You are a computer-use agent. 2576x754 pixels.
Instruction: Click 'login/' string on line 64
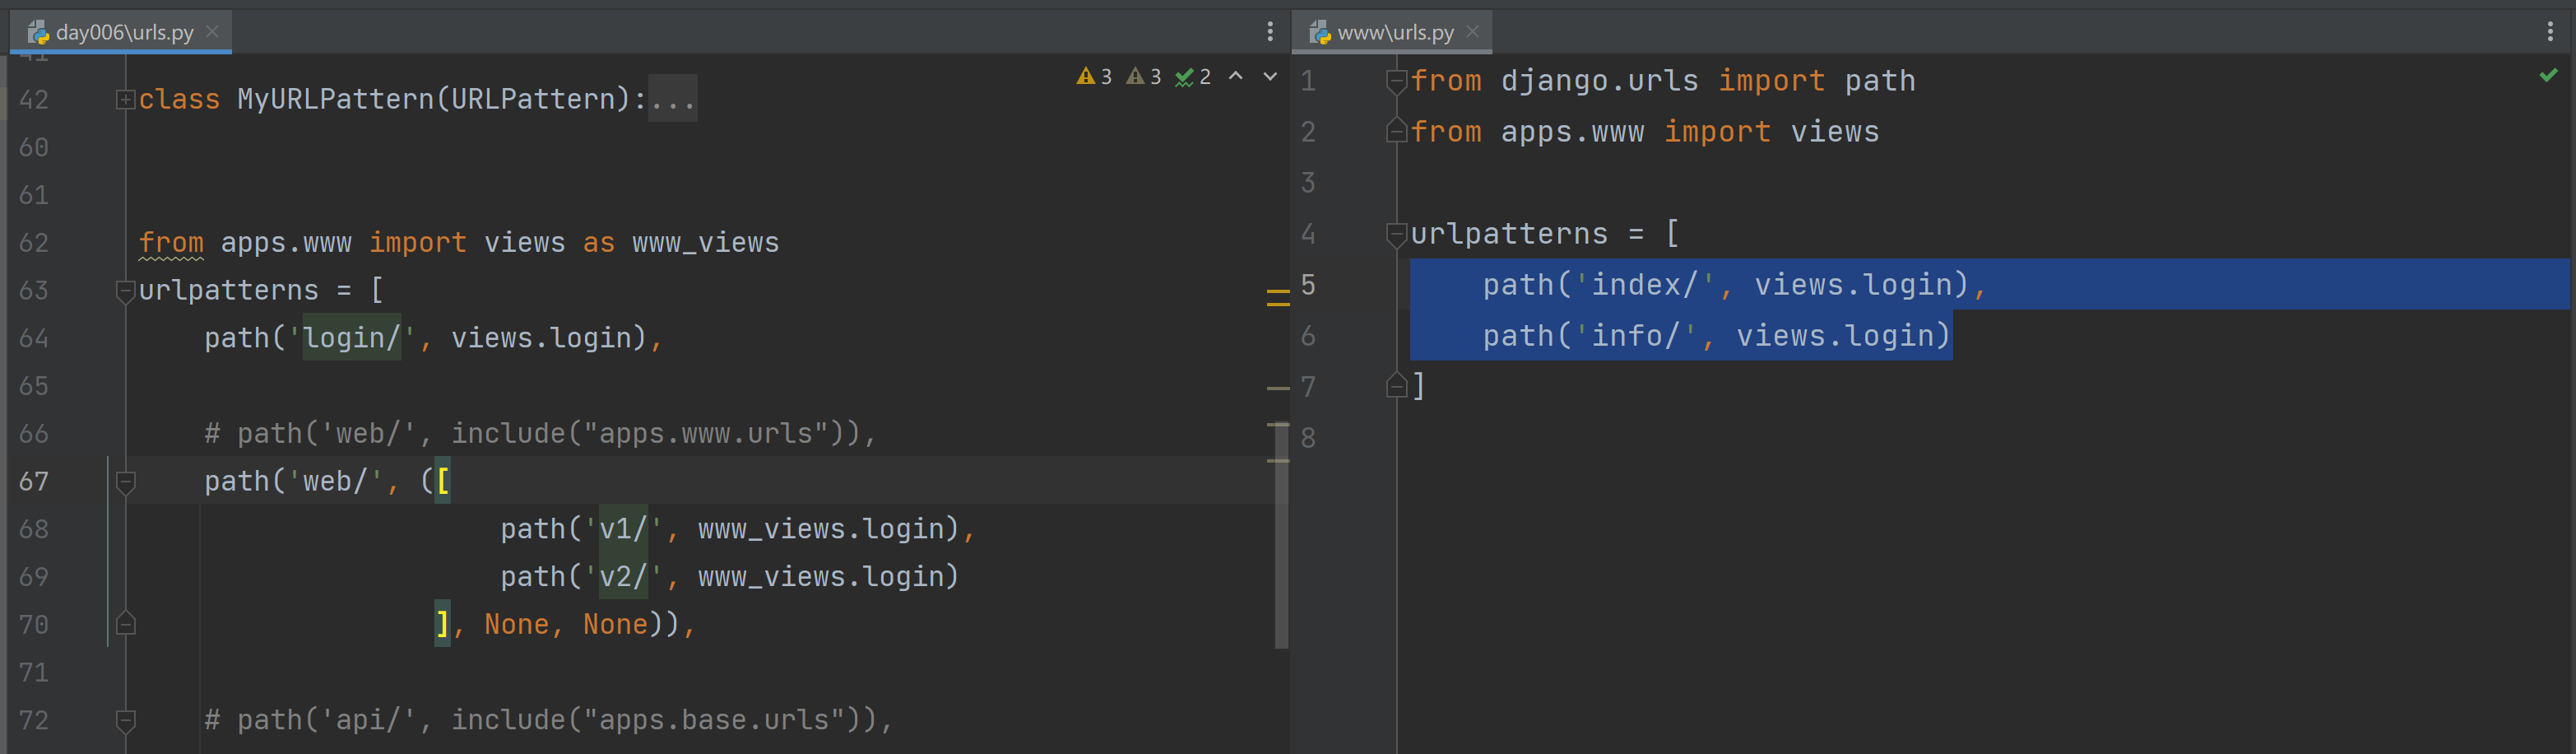(x=352, y=338)
